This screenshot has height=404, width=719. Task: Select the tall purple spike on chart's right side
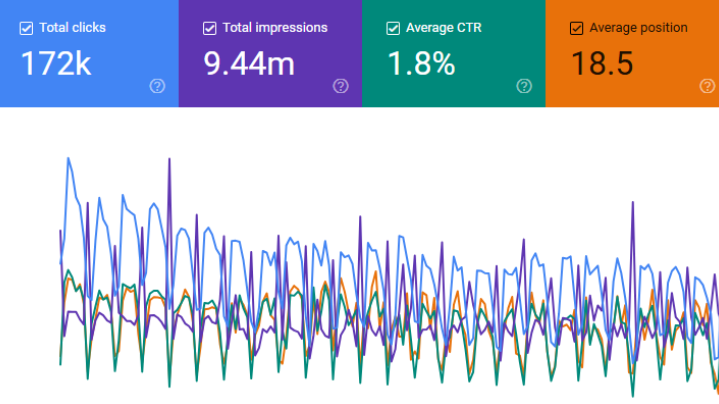(633, 204)
